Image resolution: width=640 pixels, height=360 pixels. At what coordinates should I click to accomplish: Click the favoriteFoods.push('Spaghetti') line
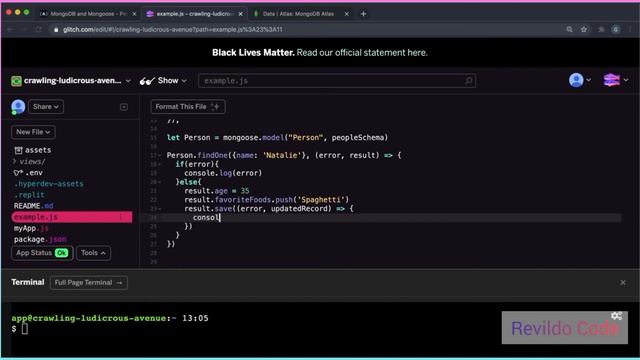click(x=267, y=200)
